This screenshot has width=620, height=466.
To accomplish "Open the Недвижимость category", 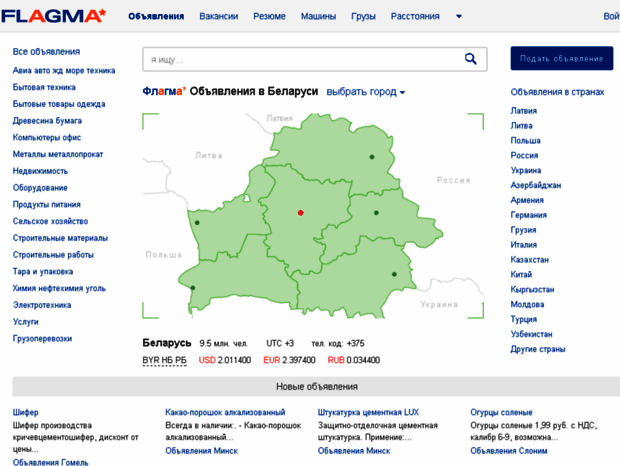I will [x=40, y=171].
